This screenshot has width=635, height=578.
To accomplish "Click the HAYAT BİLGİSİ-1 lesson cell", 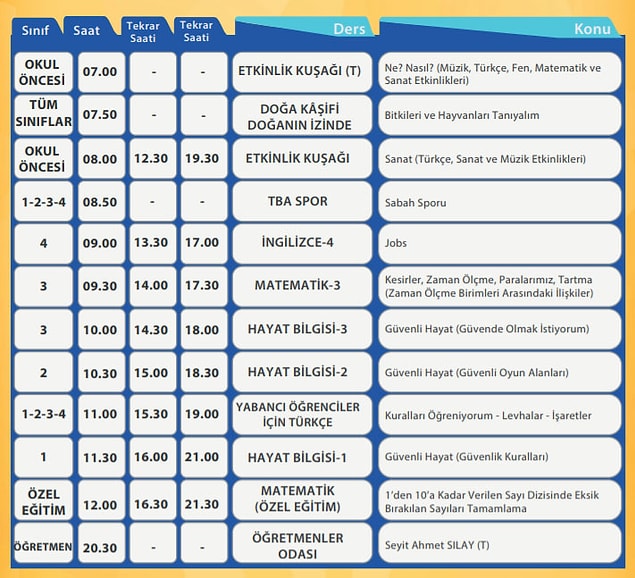I will tap(302, 457).
